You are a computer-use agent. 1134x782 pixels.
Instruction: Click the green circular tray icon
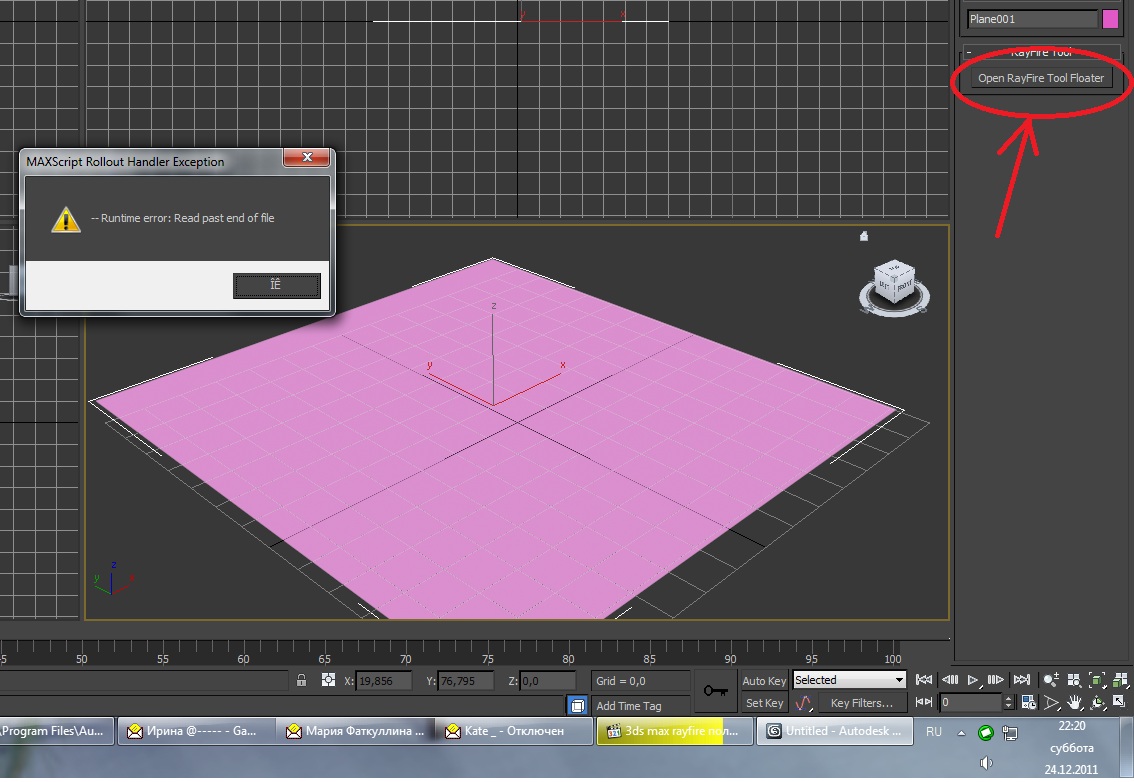click(985, 733)
